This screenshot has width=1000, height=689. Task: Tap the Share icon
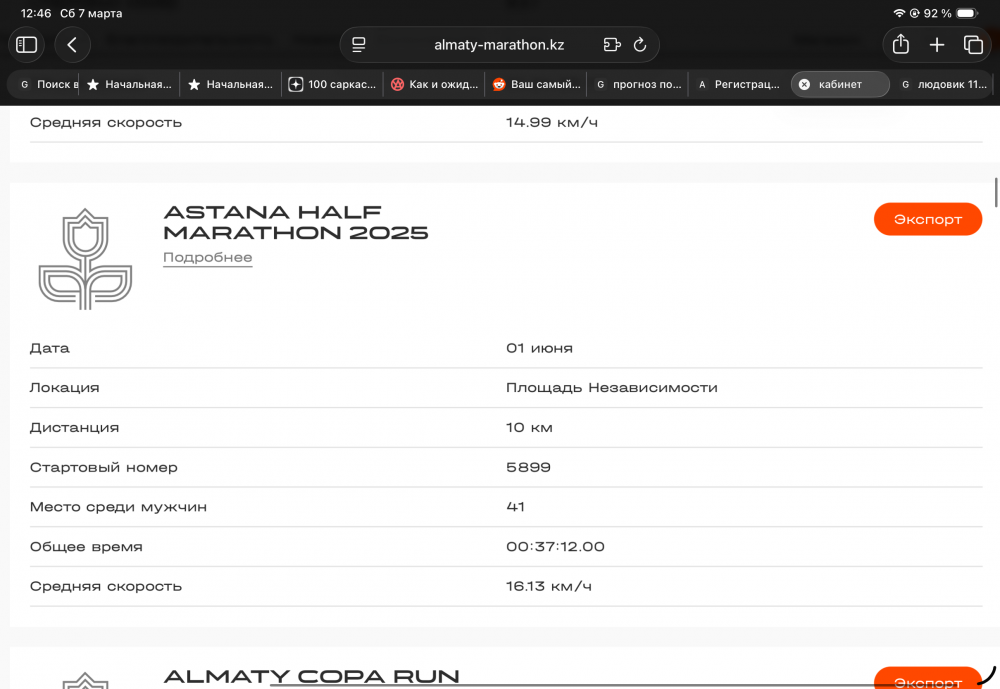900,45
